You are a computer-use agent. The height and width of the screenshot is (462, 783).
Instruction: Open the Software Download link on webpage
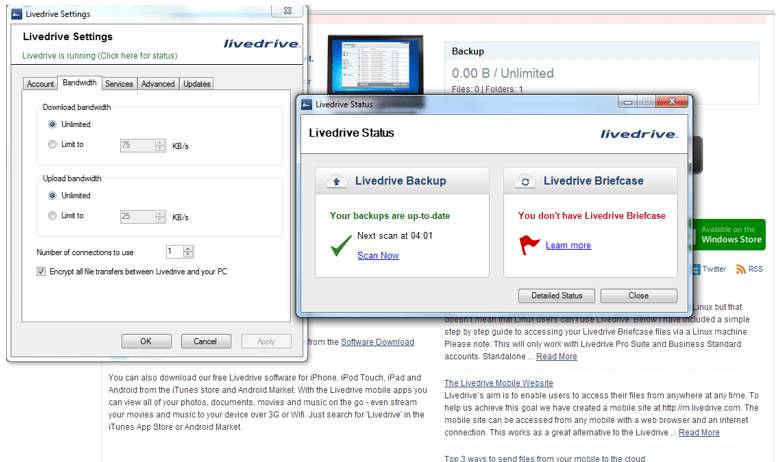[378, 342]
